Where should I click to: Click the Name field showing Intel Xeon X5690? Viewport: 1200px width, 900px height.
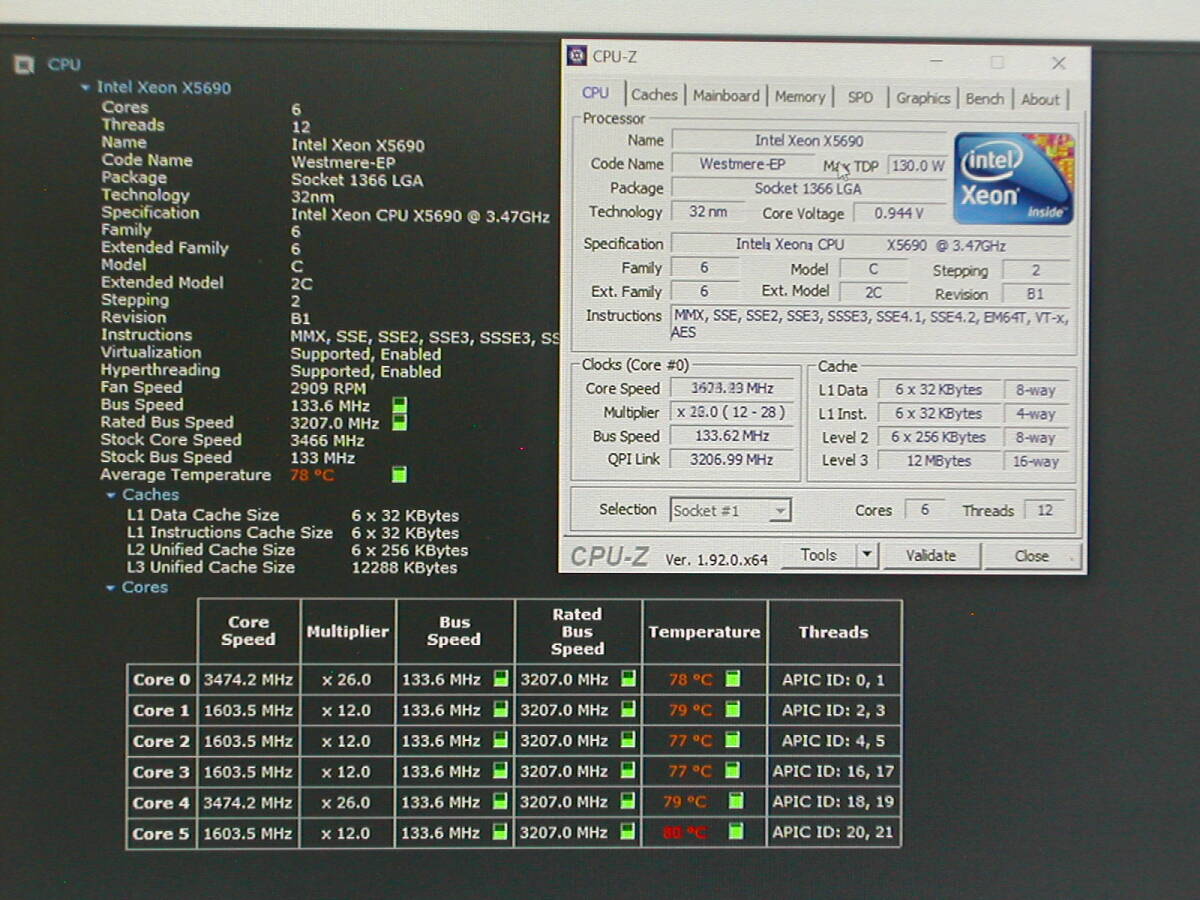[x=809, y=141]
